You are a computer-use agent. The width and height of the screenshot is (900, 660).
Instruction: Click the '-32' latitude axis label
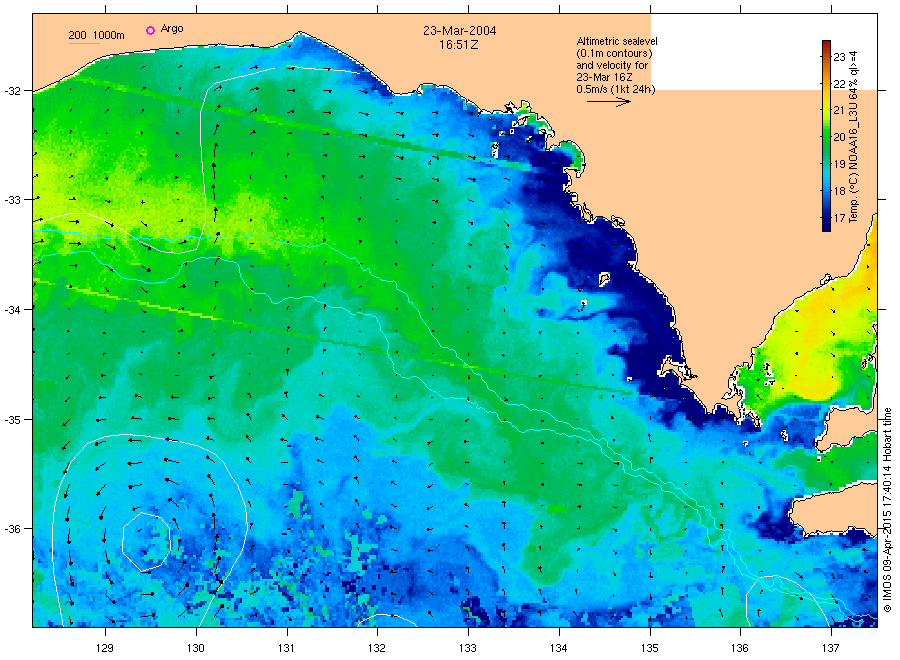pos(12,91)
